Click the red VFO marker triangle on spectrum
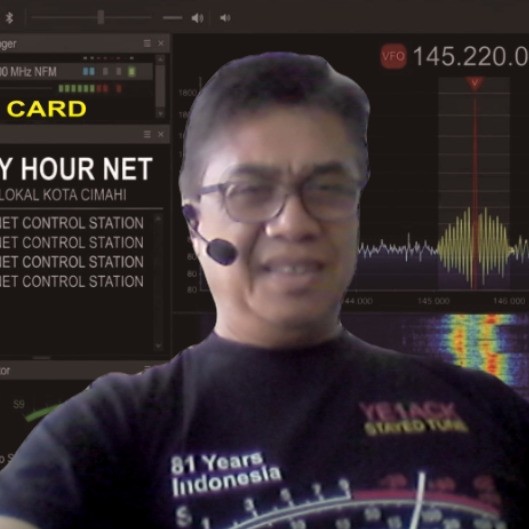 [475, 83]
